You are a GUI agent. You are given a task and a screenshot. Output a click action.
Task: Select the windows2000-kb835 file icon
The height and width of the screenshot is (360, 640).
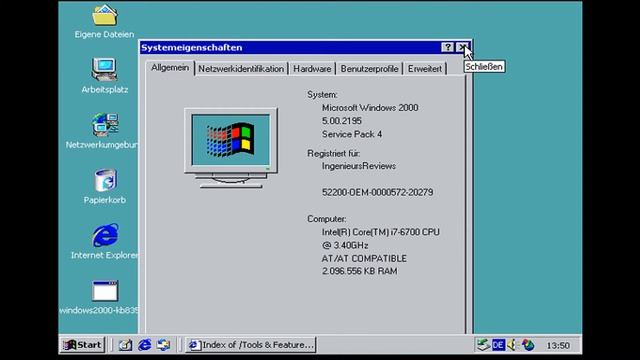tap(105, 291)
